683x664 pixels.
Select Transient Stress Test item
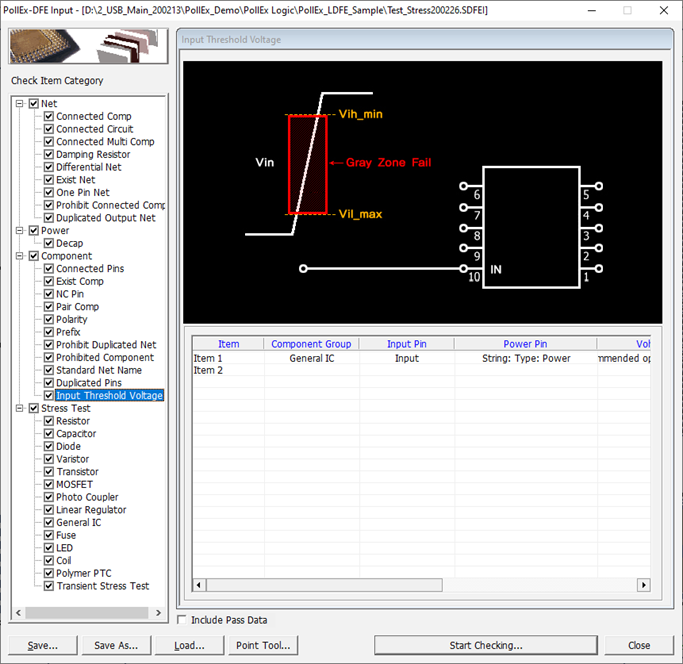click(102, 586)
